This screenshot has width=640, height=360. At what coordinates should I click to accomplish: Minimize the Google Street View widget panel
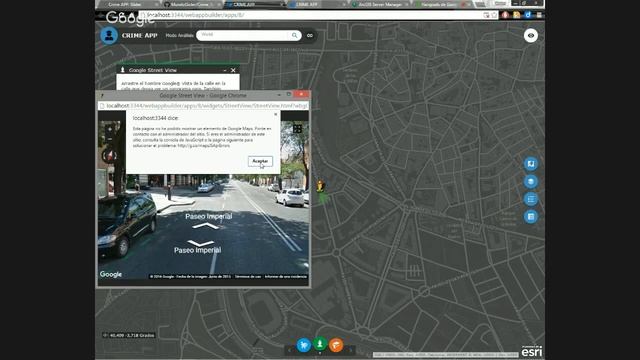(224, 70)
